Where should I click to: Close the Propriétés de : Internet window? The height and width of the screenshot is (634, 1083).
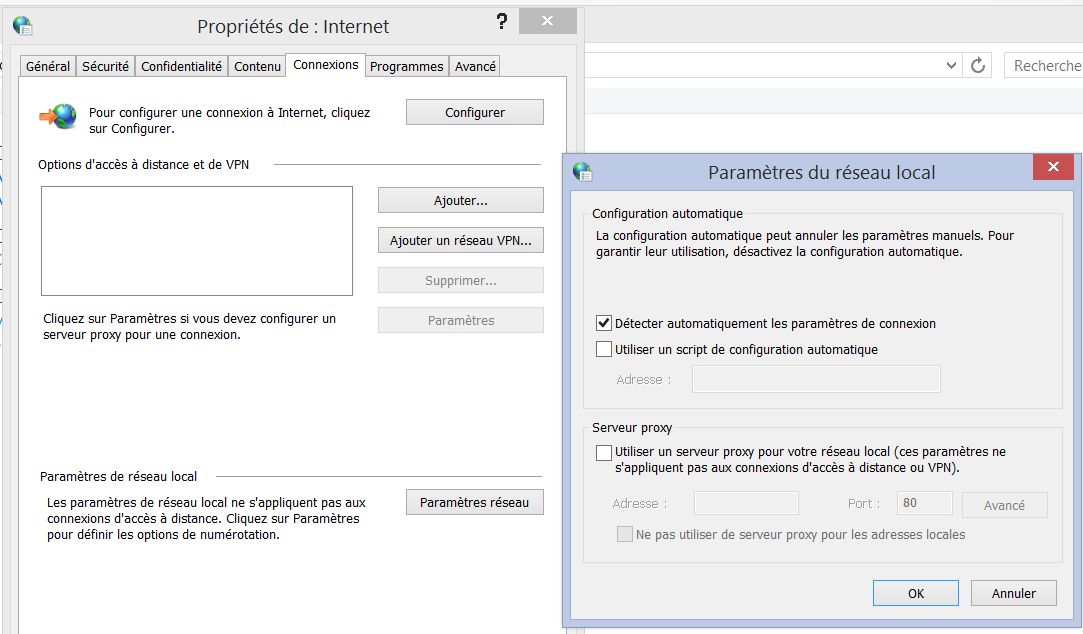click(547, 21)
